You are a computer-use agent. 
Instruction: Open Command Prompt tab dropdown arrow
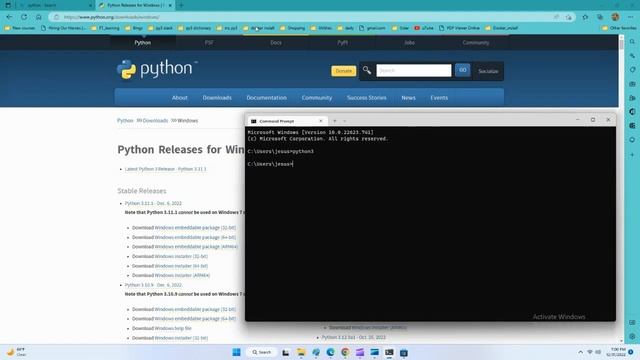[344, 121]
